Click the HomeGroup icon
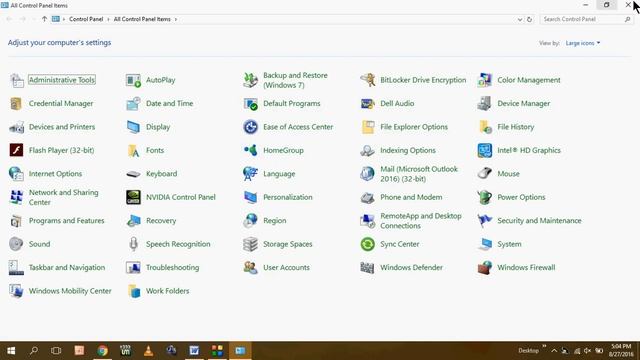The width and height of the screenshot is (640, 360). (x=251, y=151)
